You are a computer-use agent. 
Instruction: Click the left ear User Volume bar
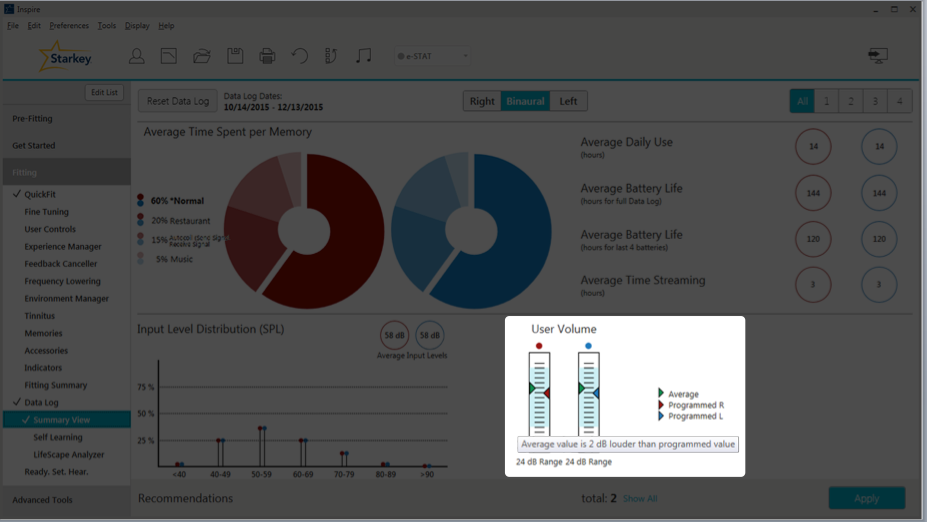click(x=588, y=394)
